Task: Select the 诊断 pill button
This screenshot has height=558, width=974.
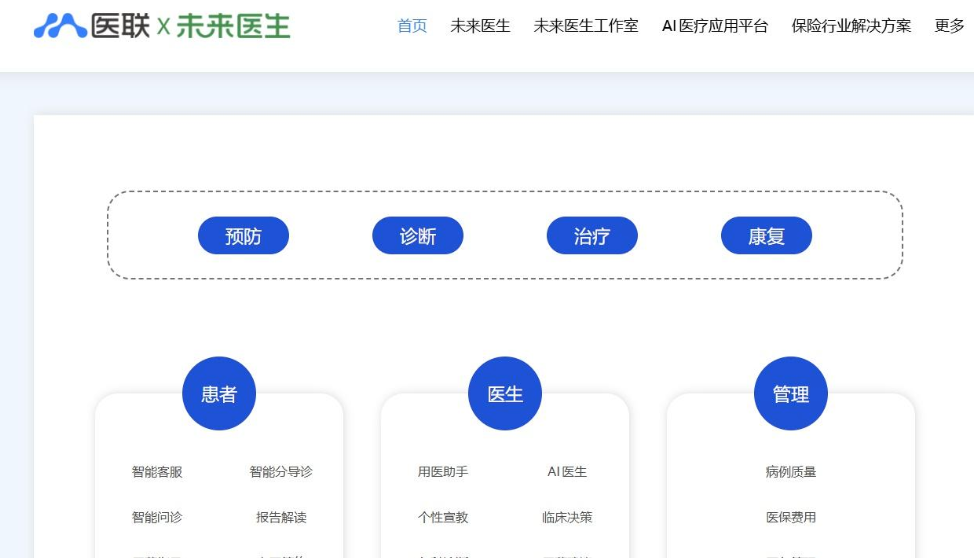Action: tap(418, 236)
